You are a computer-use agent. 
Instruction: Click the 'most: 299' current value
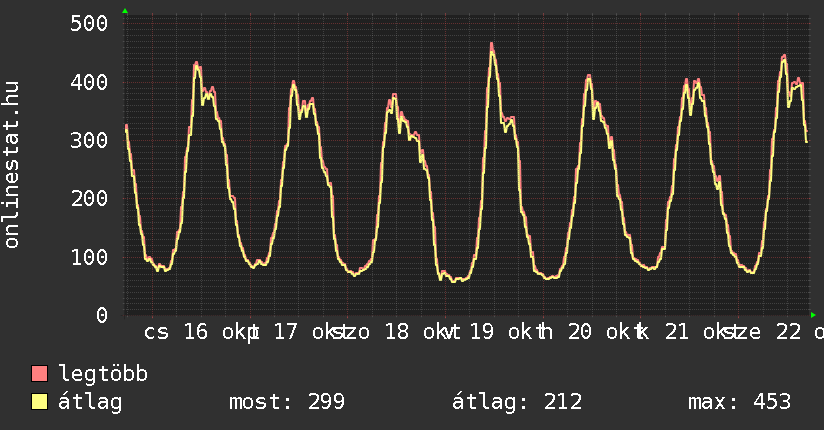pos(287,402)
